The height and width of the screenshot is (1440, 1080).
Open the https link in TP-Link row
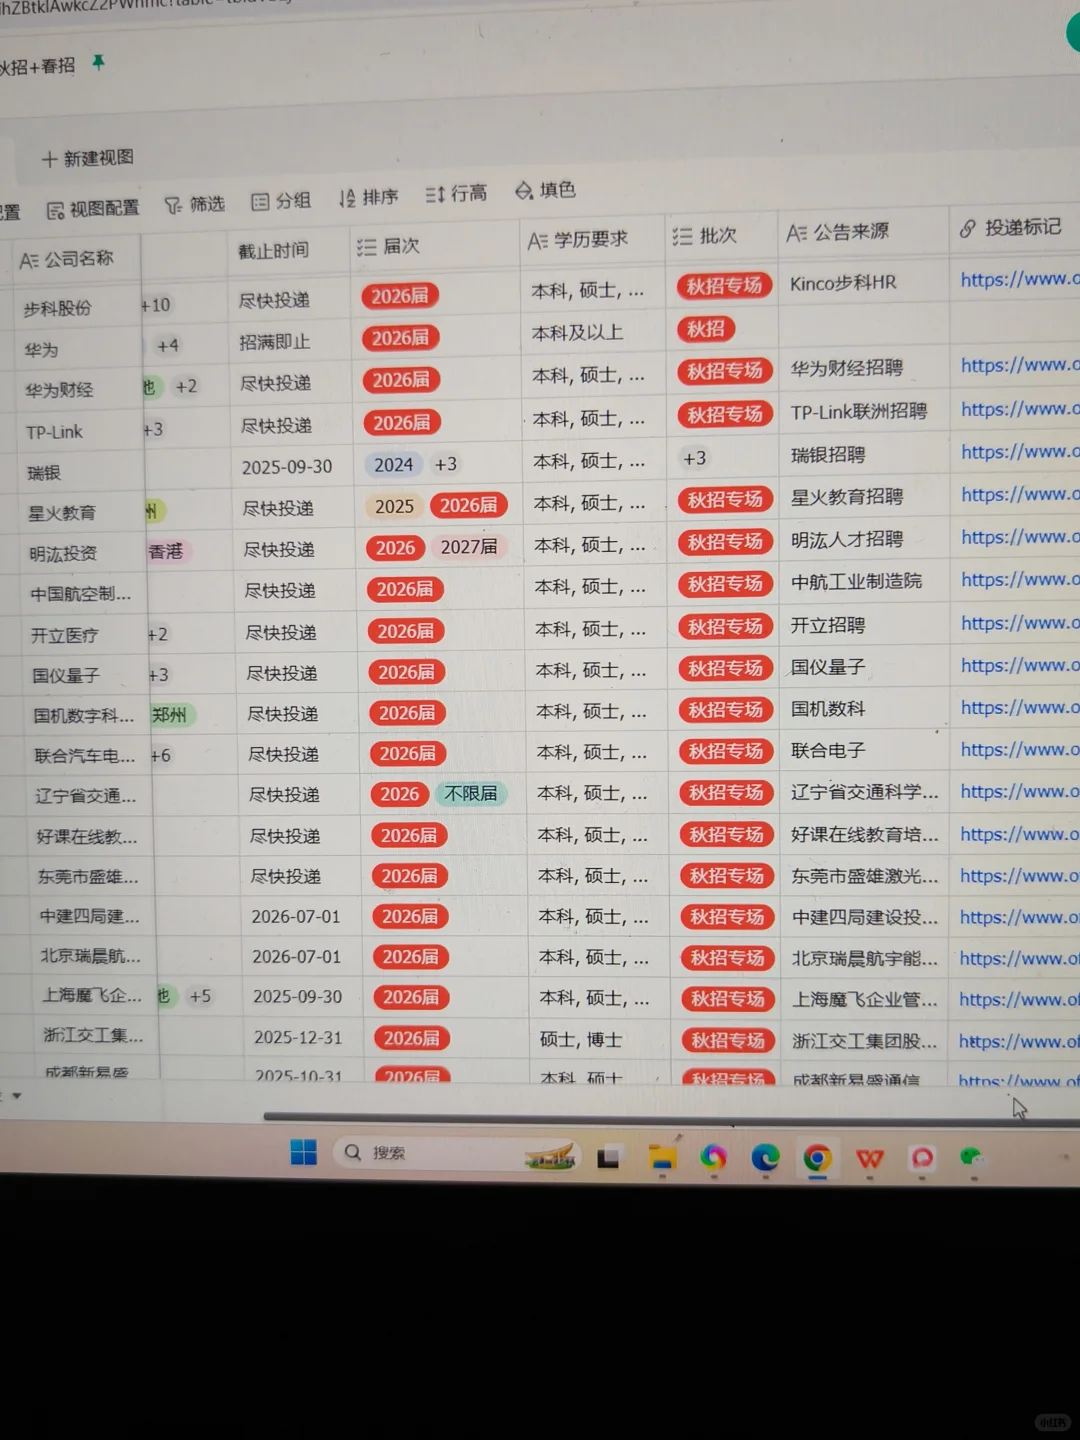click(1019, 408)
